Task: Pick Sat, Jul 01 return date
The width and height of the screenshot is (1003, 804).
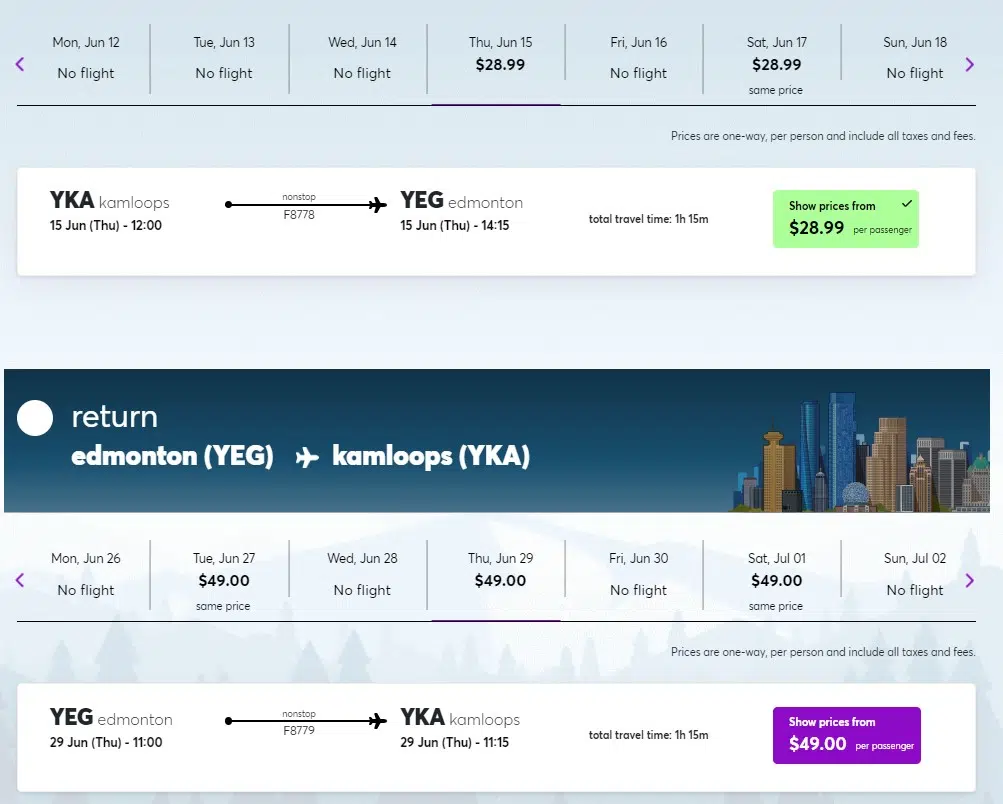Action: [x=776, y=580]
